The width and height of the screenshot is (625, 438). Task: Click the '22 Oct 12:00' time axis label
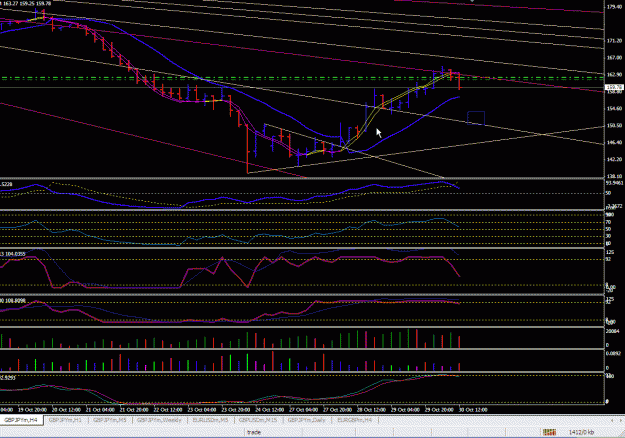point(168,410)
